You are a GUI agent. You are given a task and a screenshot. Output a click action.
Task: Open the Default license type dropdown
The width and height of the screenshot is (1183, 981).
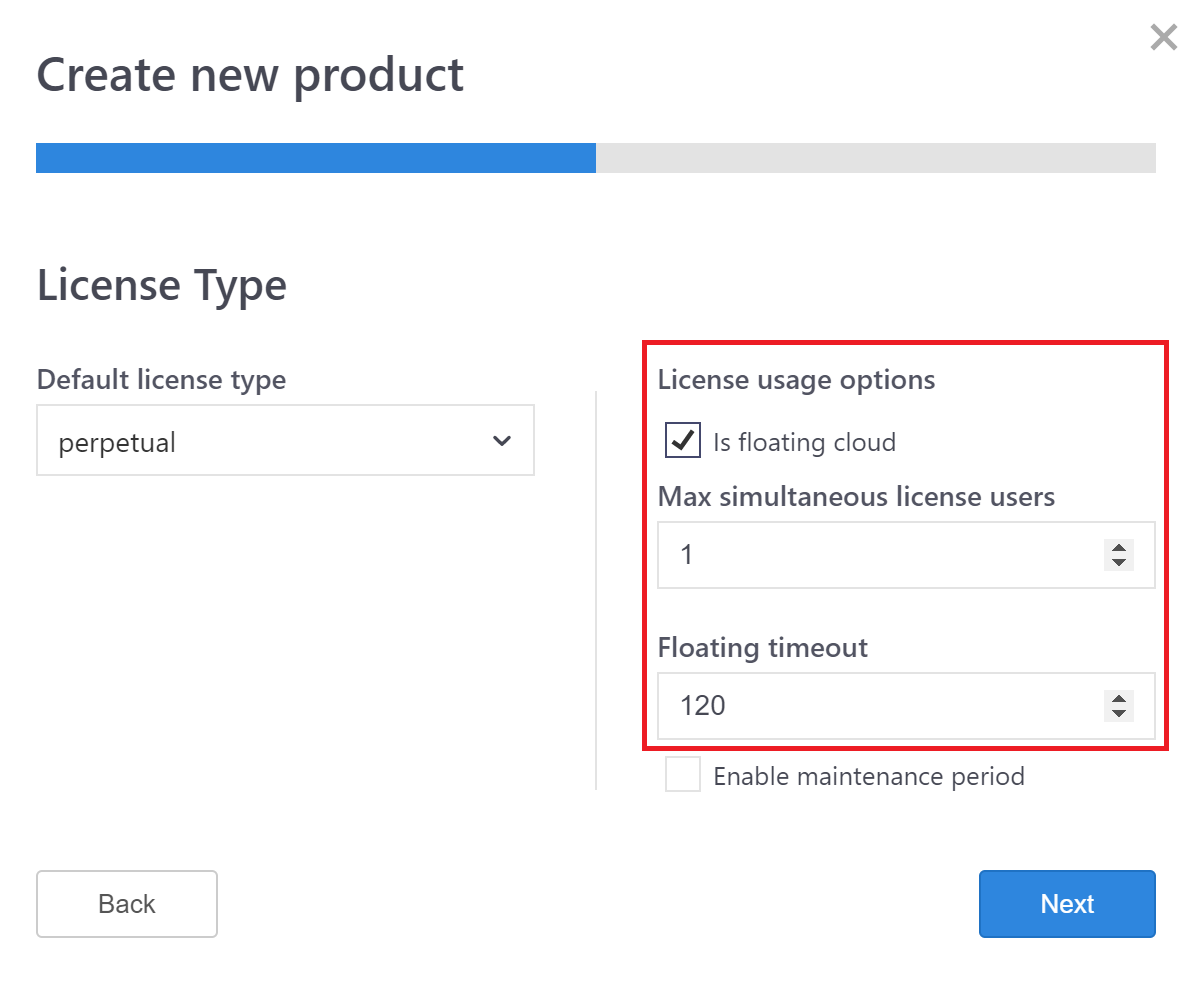pos(285,441)
